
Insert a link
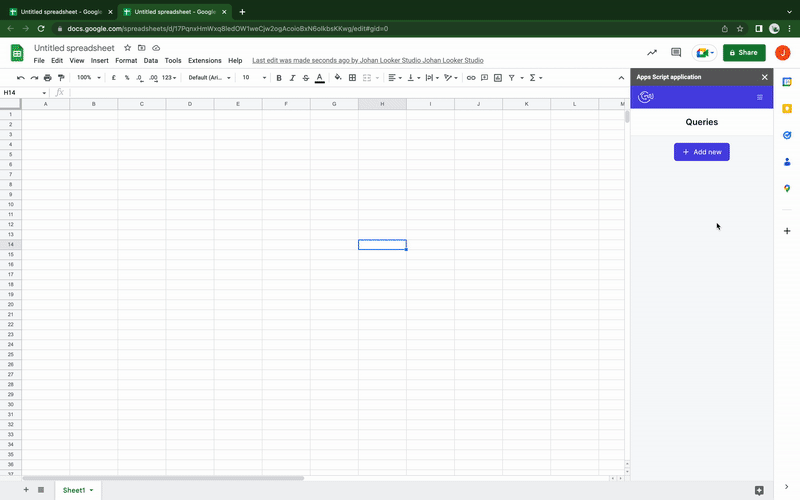[x=471, y=78]
